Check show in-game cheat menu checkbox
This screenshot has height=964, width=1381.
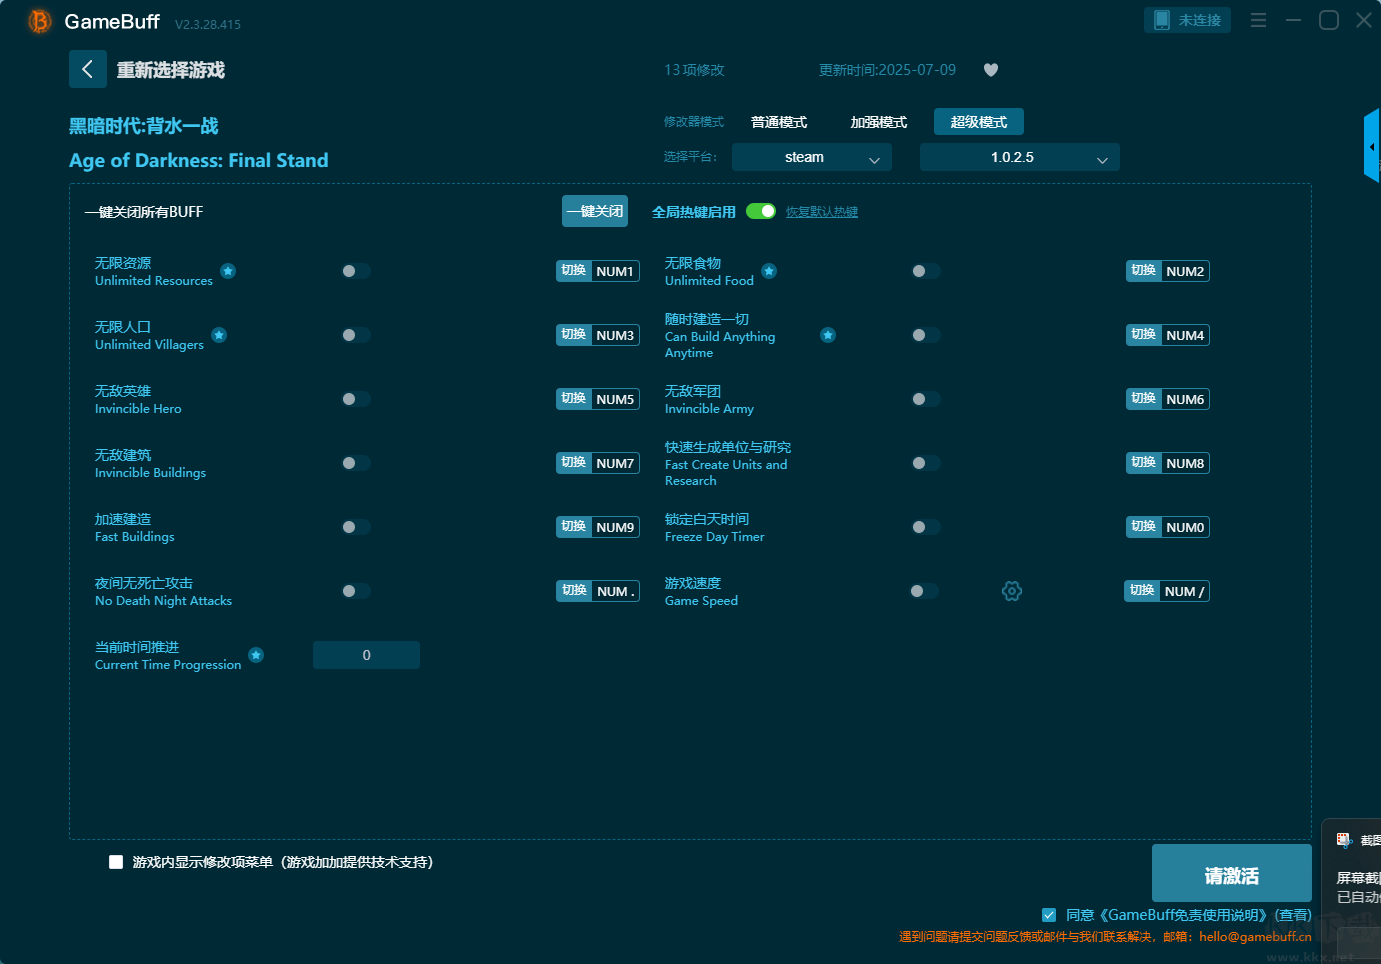coord(116,862)
